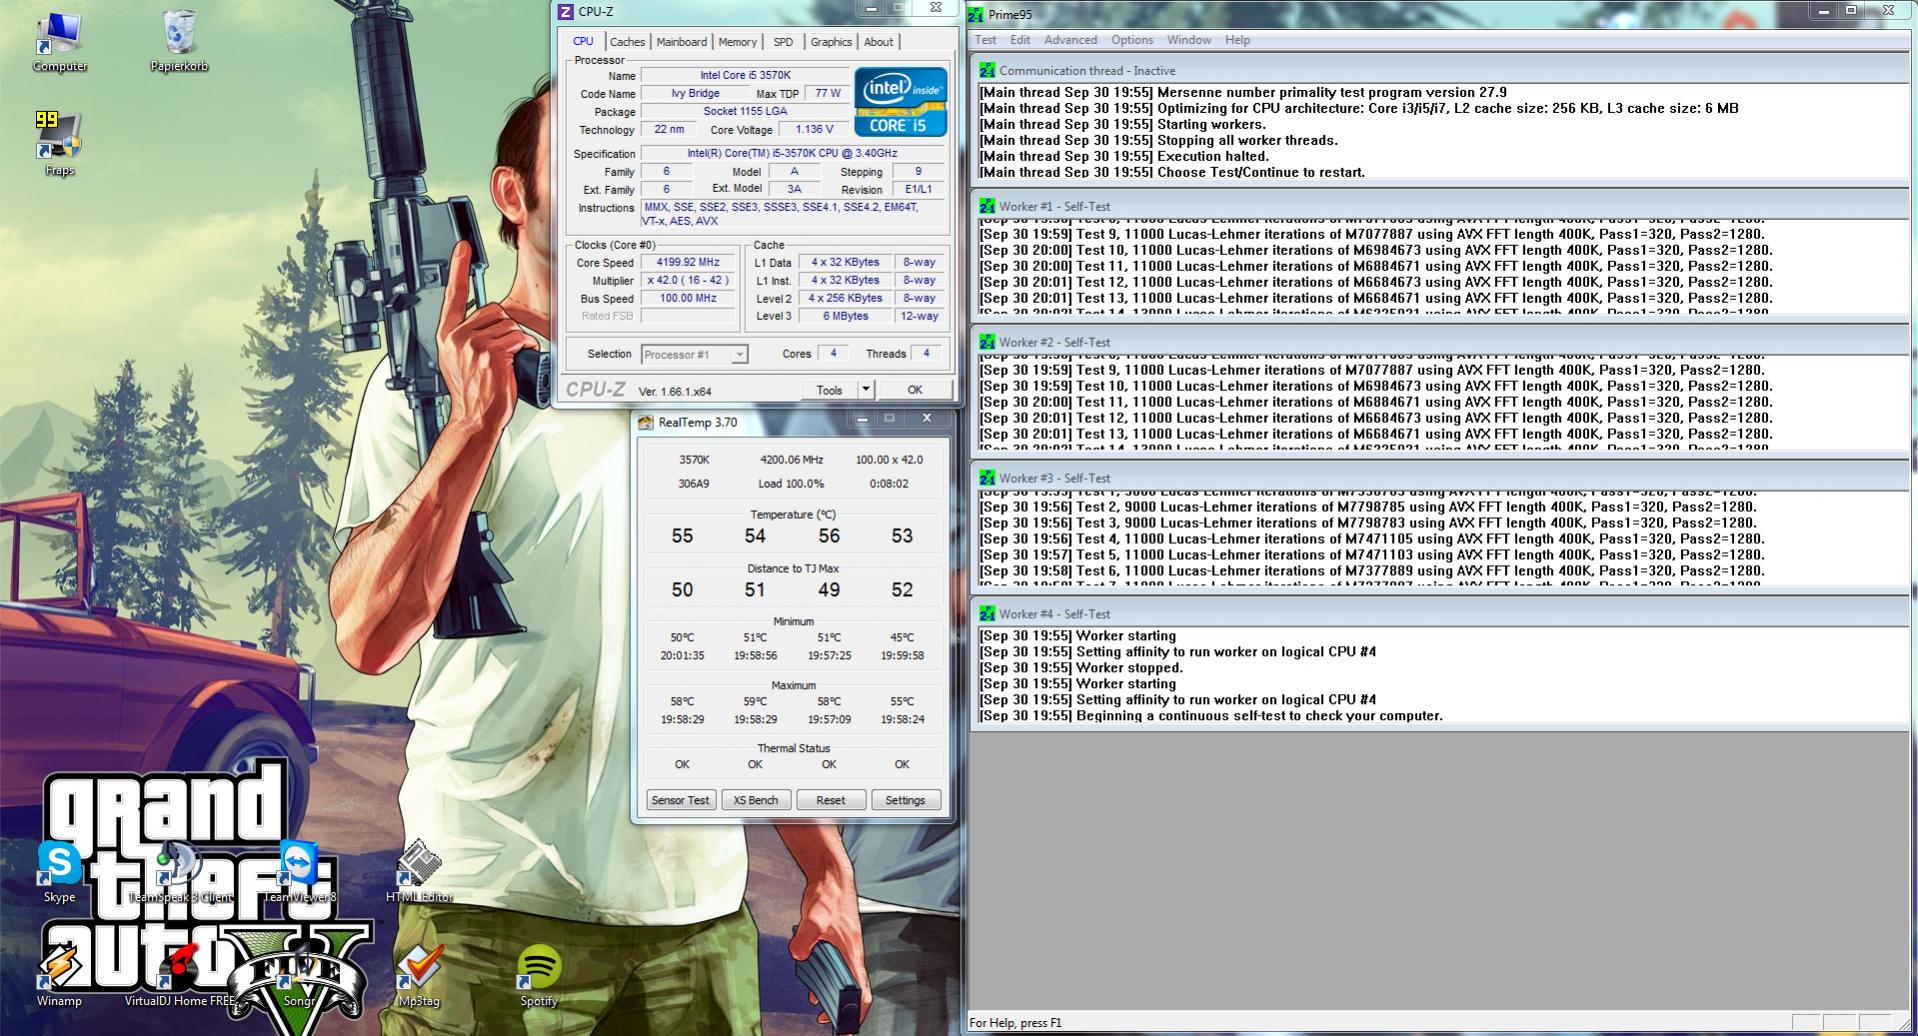Open the About tab in CPU-Z
Screen dimensions: 1918x1036
coord(878,42)
